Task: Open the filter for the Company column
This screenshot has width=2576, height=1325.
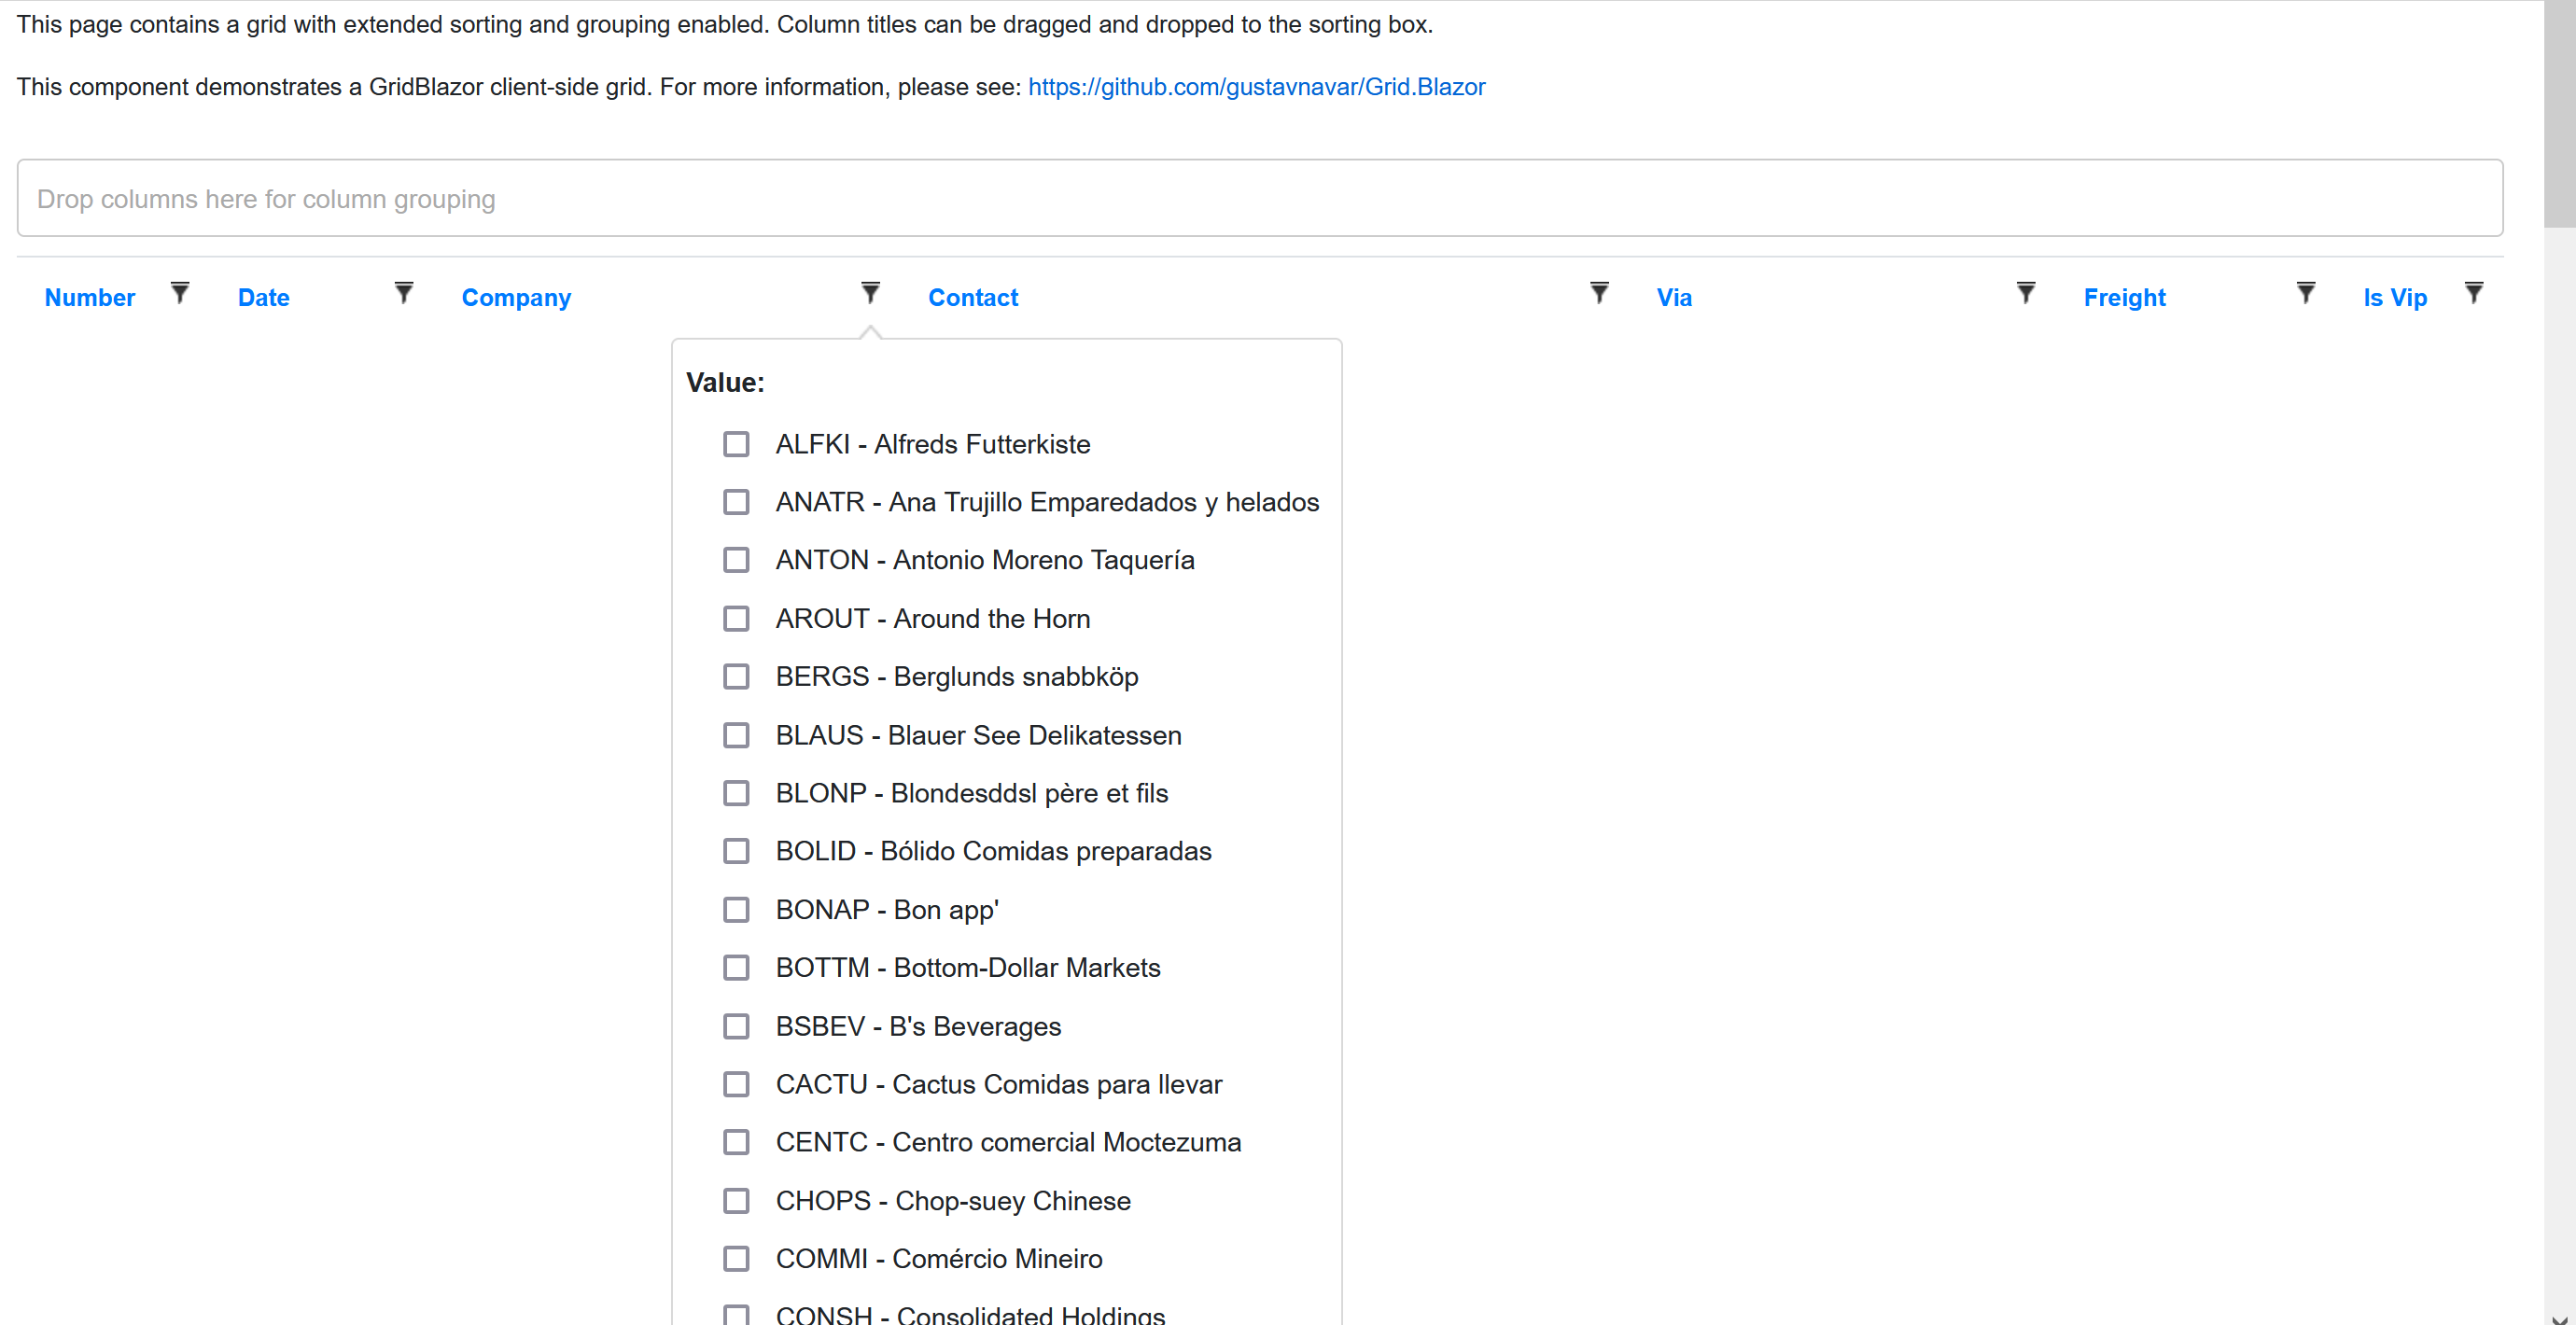Action: [x=871, y=293]
